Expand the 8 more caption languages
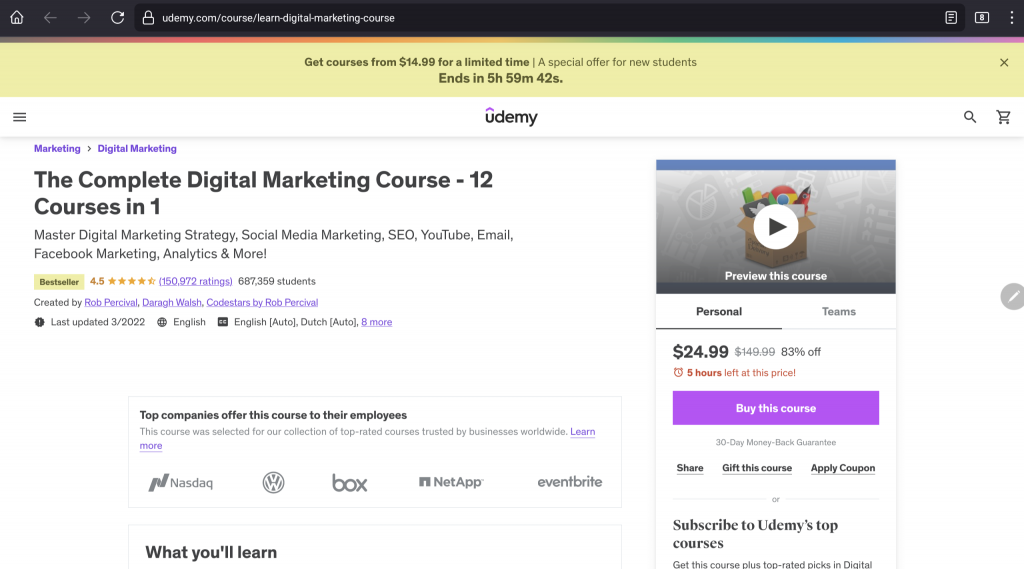 [377, 322]
